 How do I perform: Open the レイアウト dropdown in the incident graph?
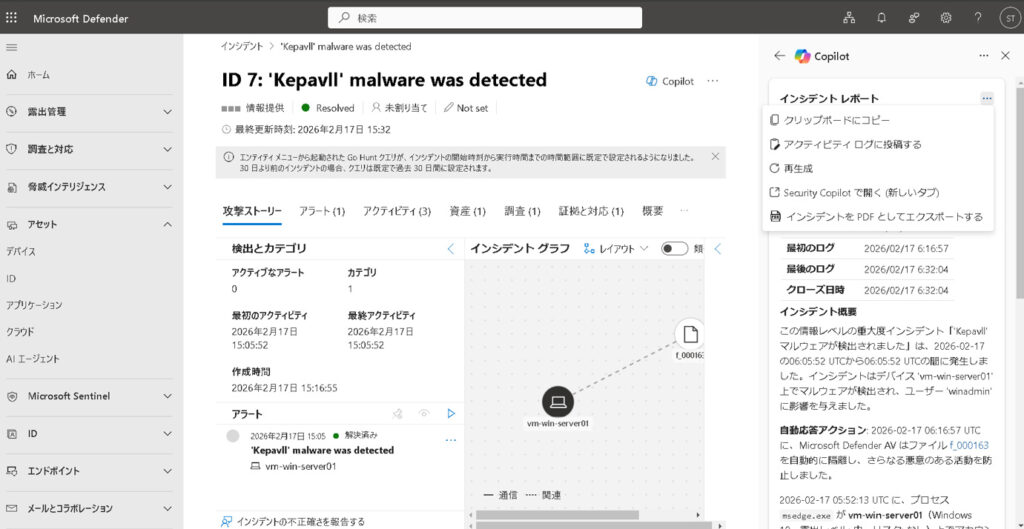pos(616,248)
